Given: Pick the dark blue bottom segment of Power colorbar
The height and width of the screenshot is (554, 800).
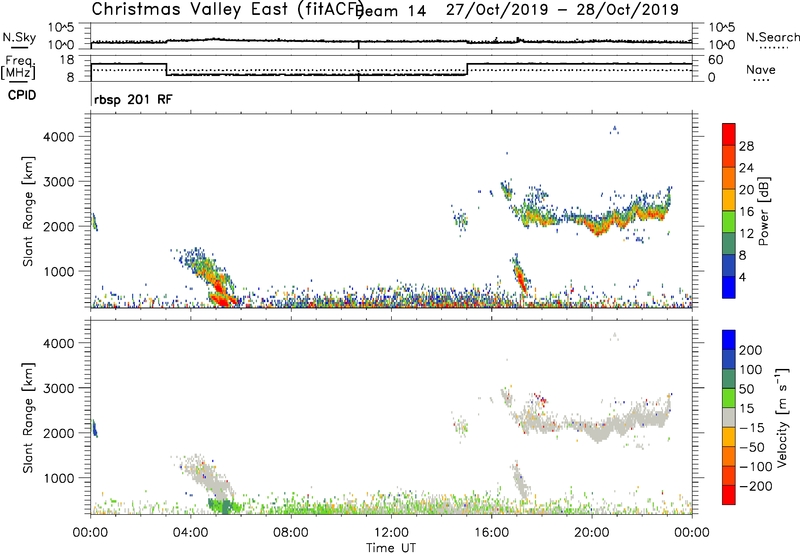Looking at the screenshot, I should pyautogui.click(x=729, y=287).
